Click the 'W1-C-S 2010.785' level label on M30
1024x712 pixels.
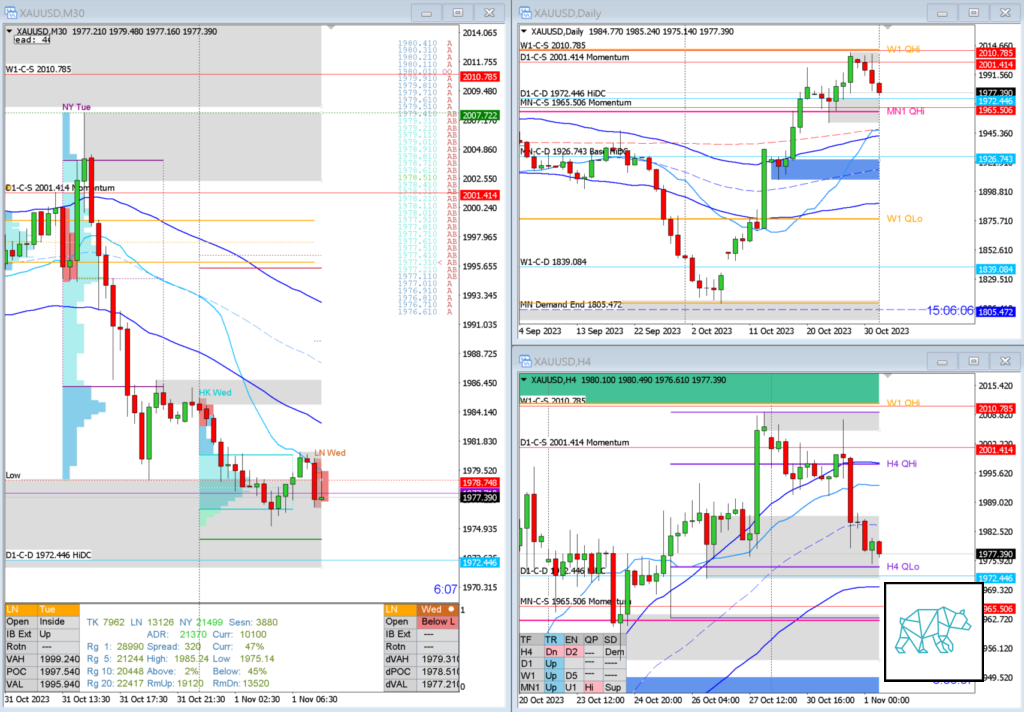pyautogui.click(x=39, y=69)
